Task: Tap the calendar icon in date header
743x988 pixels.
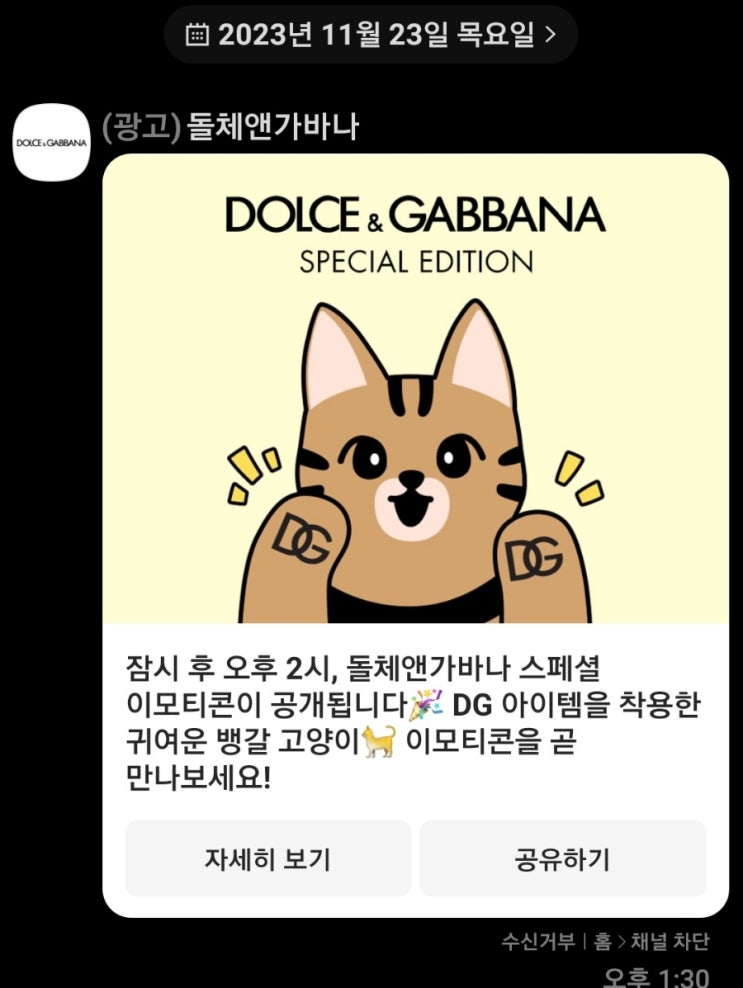Action: tap(197, 34)
